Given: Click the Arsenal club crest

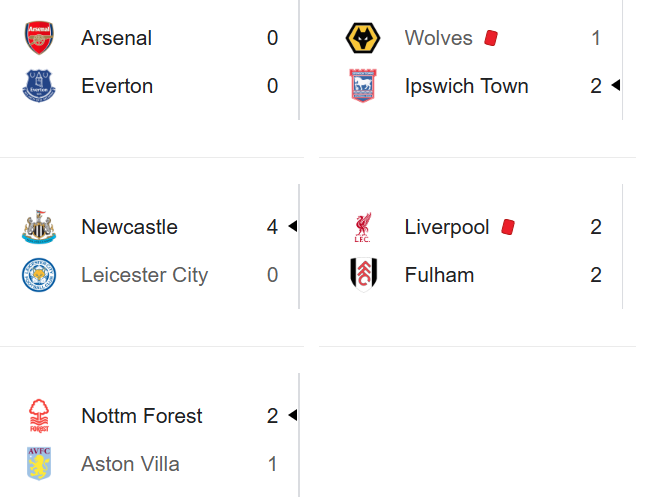Looking at the screenshot, I should coord(40,38).
